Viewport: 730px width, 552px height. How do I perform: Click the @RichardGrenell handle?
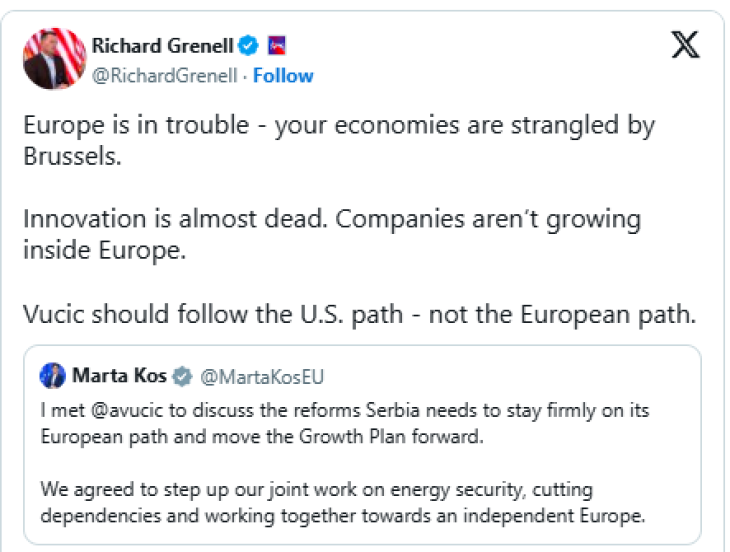pos(165,76)
